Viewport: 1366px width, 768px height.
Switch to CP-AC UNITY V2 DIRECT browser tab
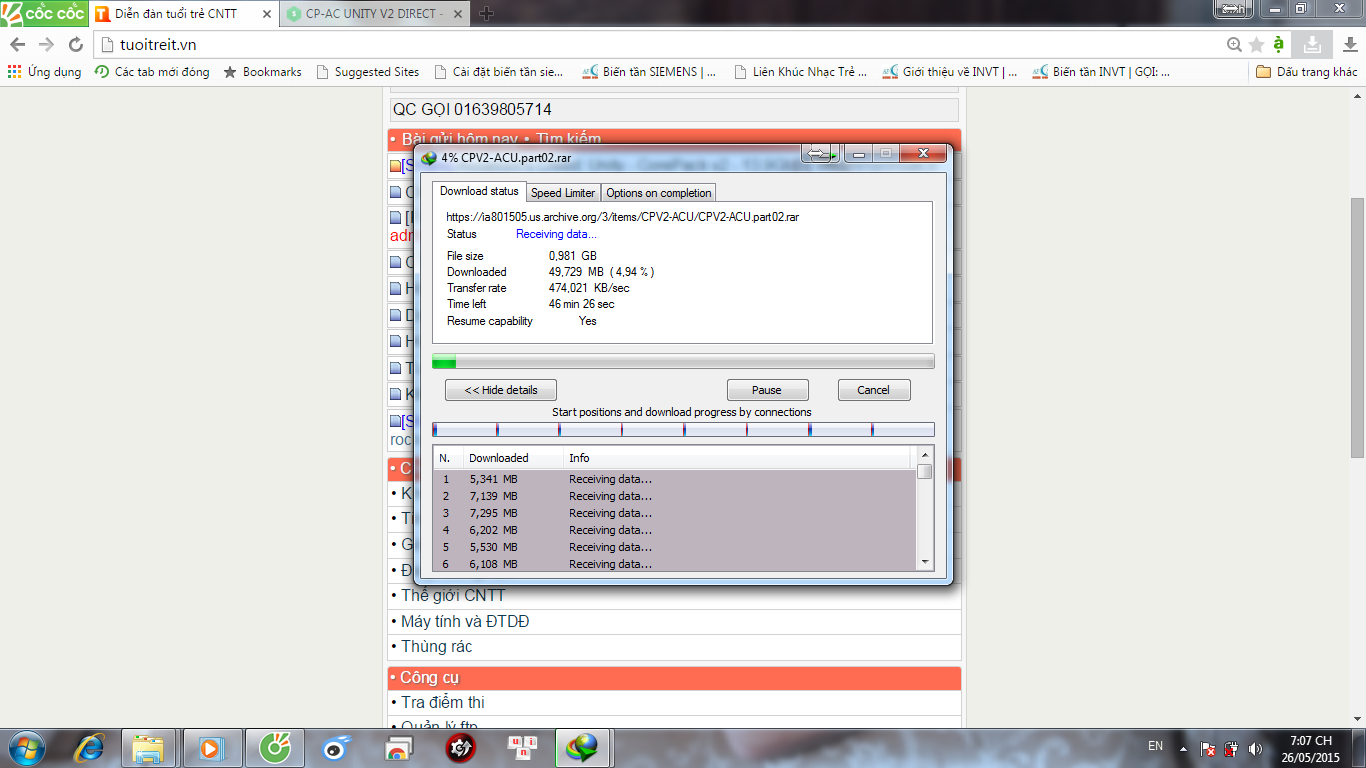[374, 14]
